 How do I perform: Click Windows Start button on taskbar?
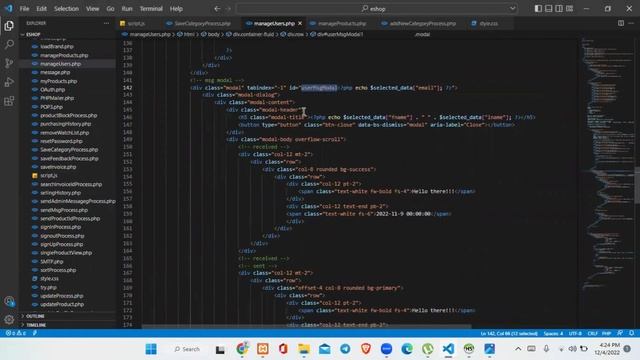pos(151,349)
